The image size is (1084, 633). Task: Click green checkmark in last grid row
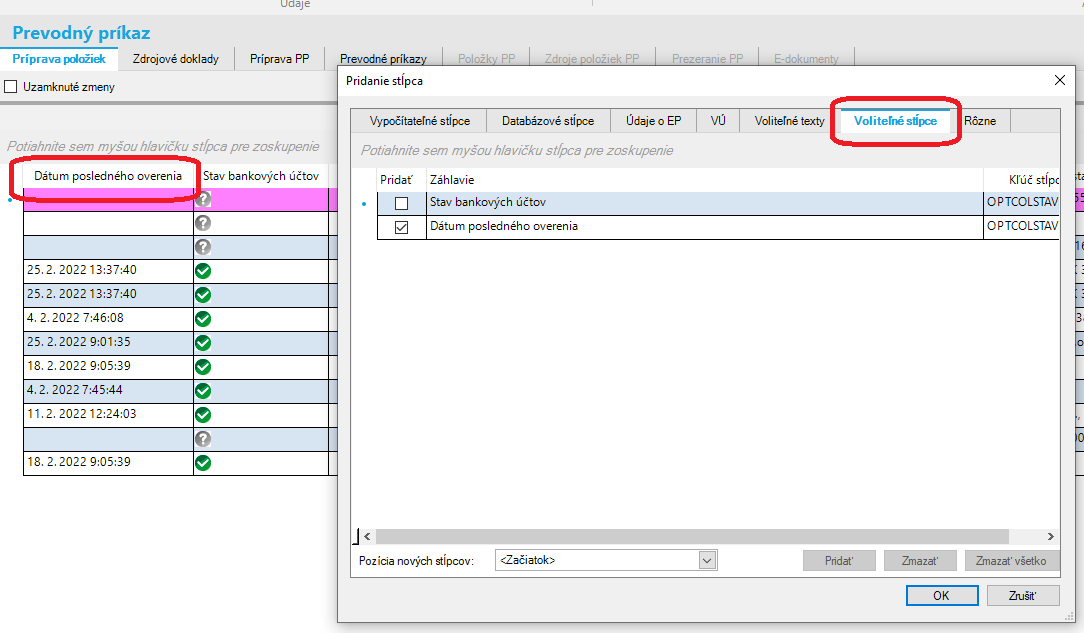click(203, 463)
